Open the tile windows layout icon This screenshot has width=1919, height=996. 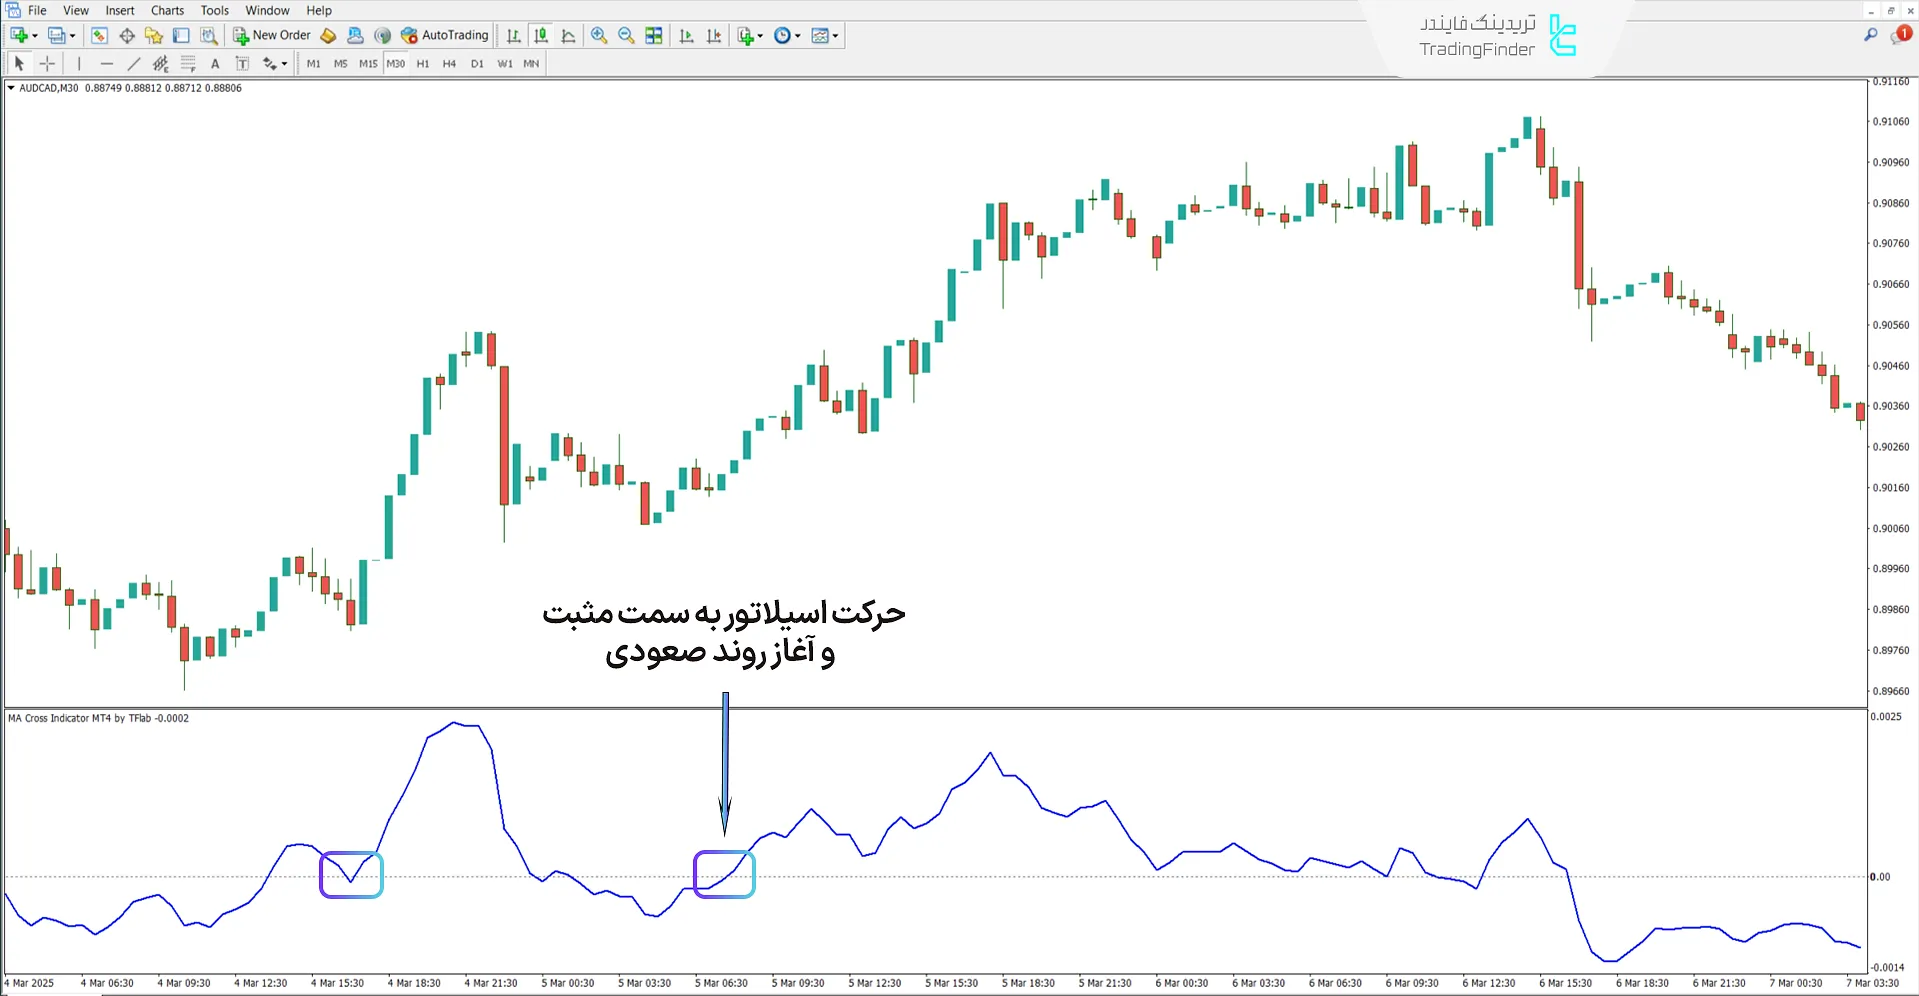coord(654,36)
